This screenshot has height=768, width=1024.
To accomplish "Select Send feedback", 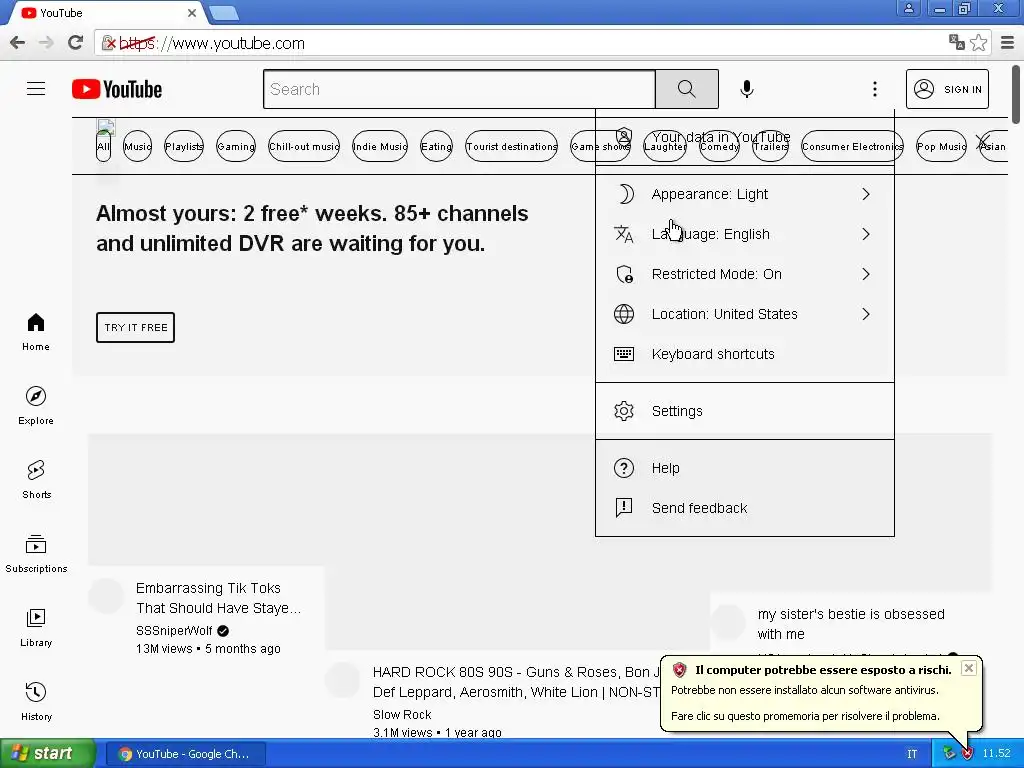I will (744, 508).
